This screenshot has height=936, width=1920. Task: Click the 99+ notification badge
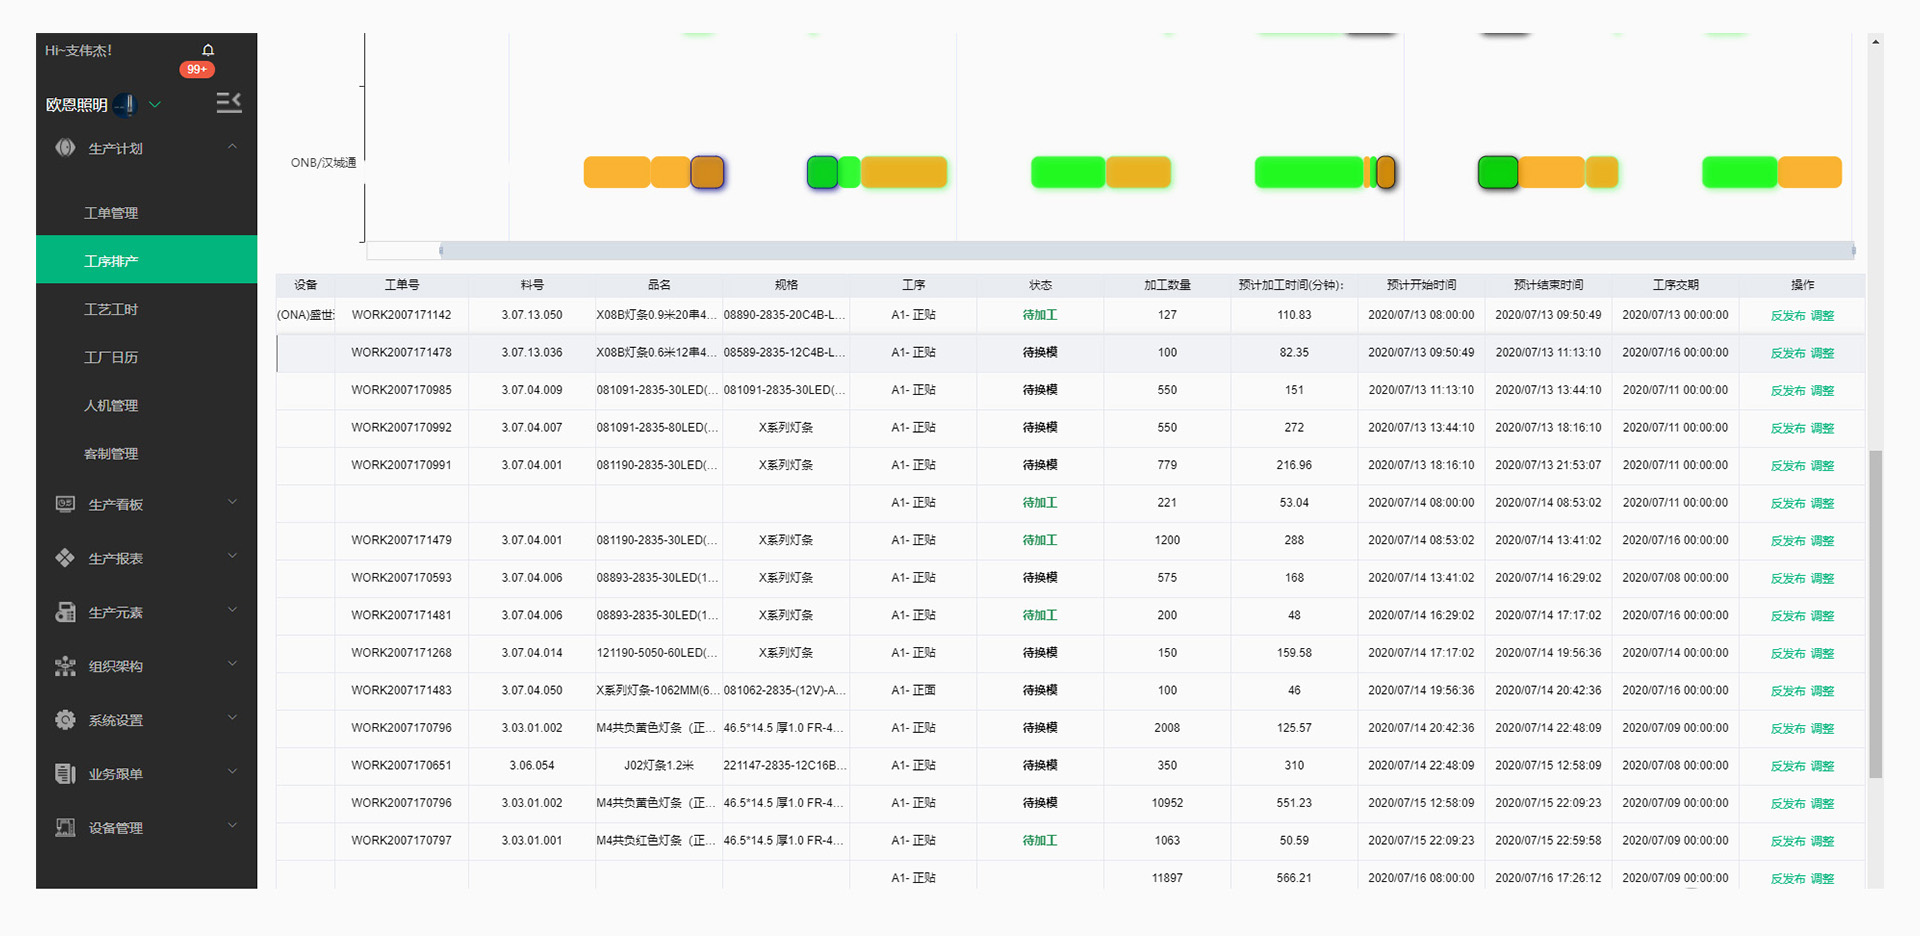coord(197,69)
